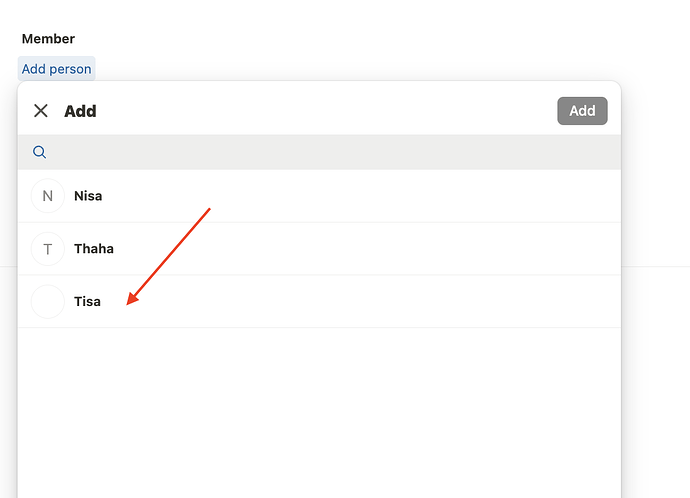The image size is (690, 498).
Task: Click the head of the red arrow
Action: coord(130,301)
